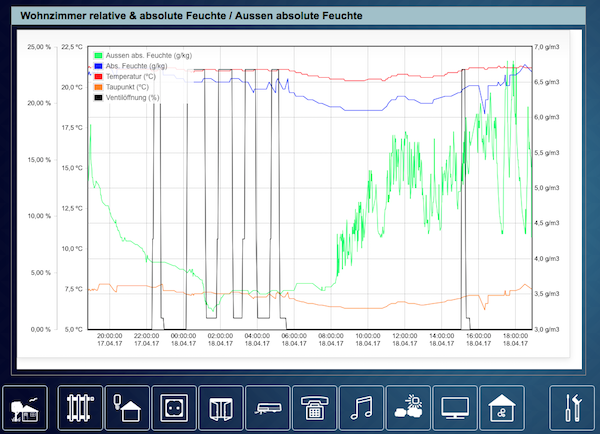Click the 02:00:00 18.04.17 time label

tap(220, 339)
